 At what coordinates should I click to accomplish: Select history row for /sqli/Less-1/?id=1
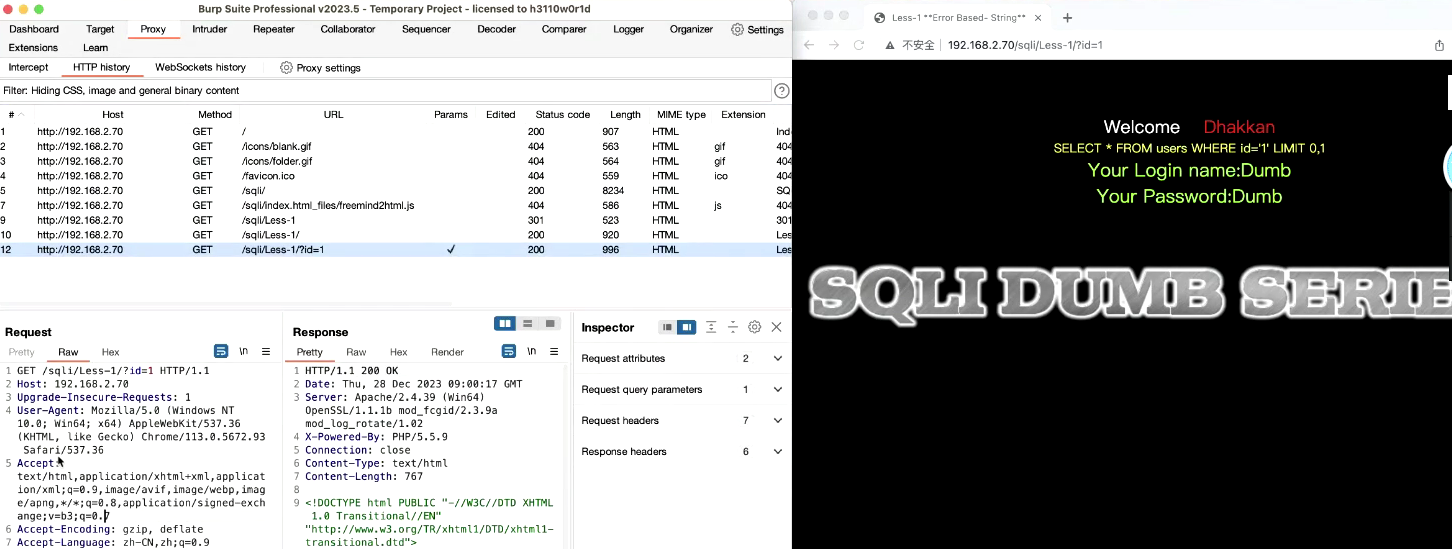click(x=395, y=250)
